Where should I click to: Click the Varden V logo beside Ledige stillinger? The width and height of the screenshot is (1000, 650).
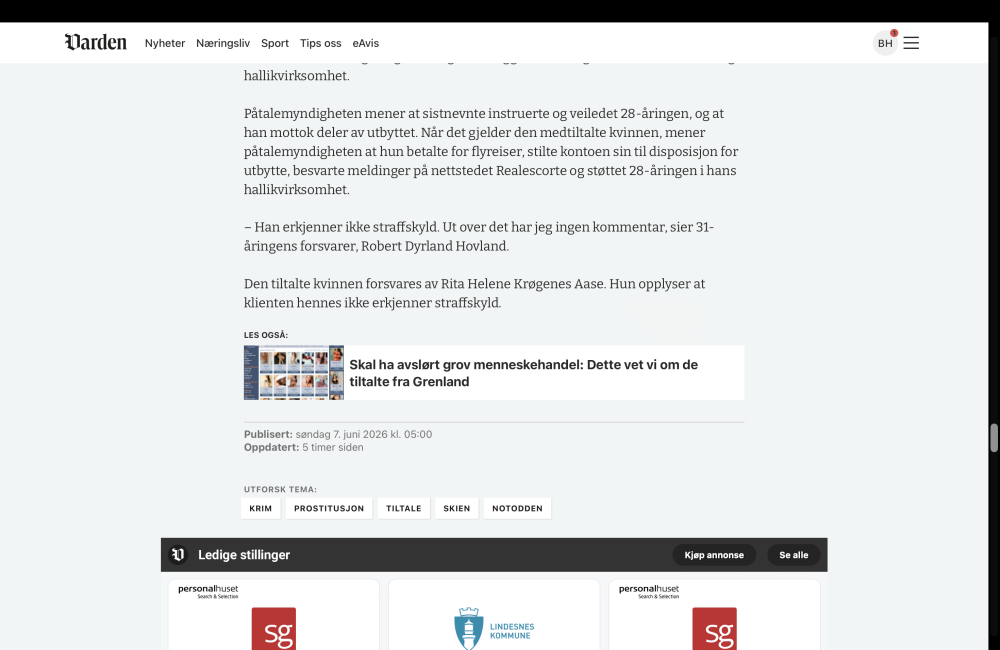(178, 554)
